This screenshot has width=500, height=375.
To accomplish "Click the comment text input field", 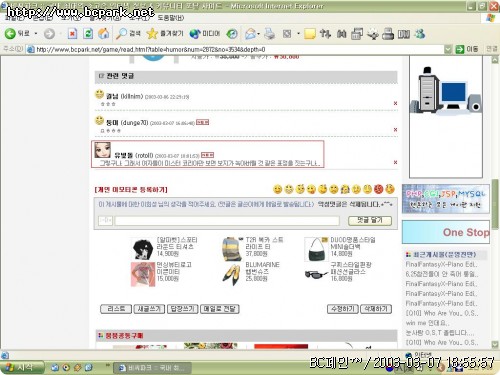I will (x=227, y=220).
